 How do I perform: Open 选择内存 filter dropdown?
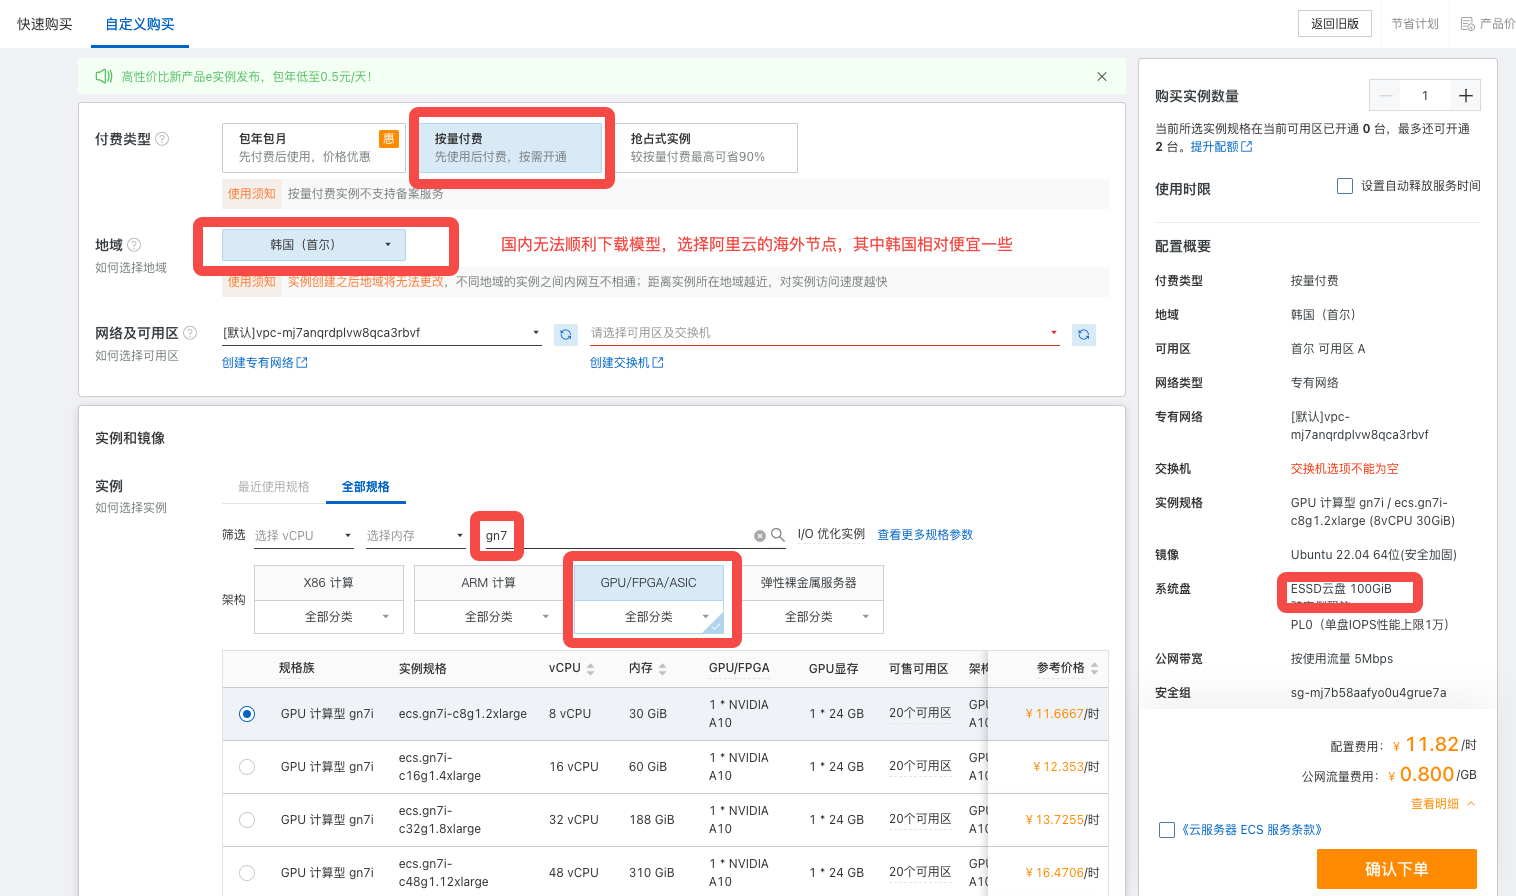pos(416,536)
